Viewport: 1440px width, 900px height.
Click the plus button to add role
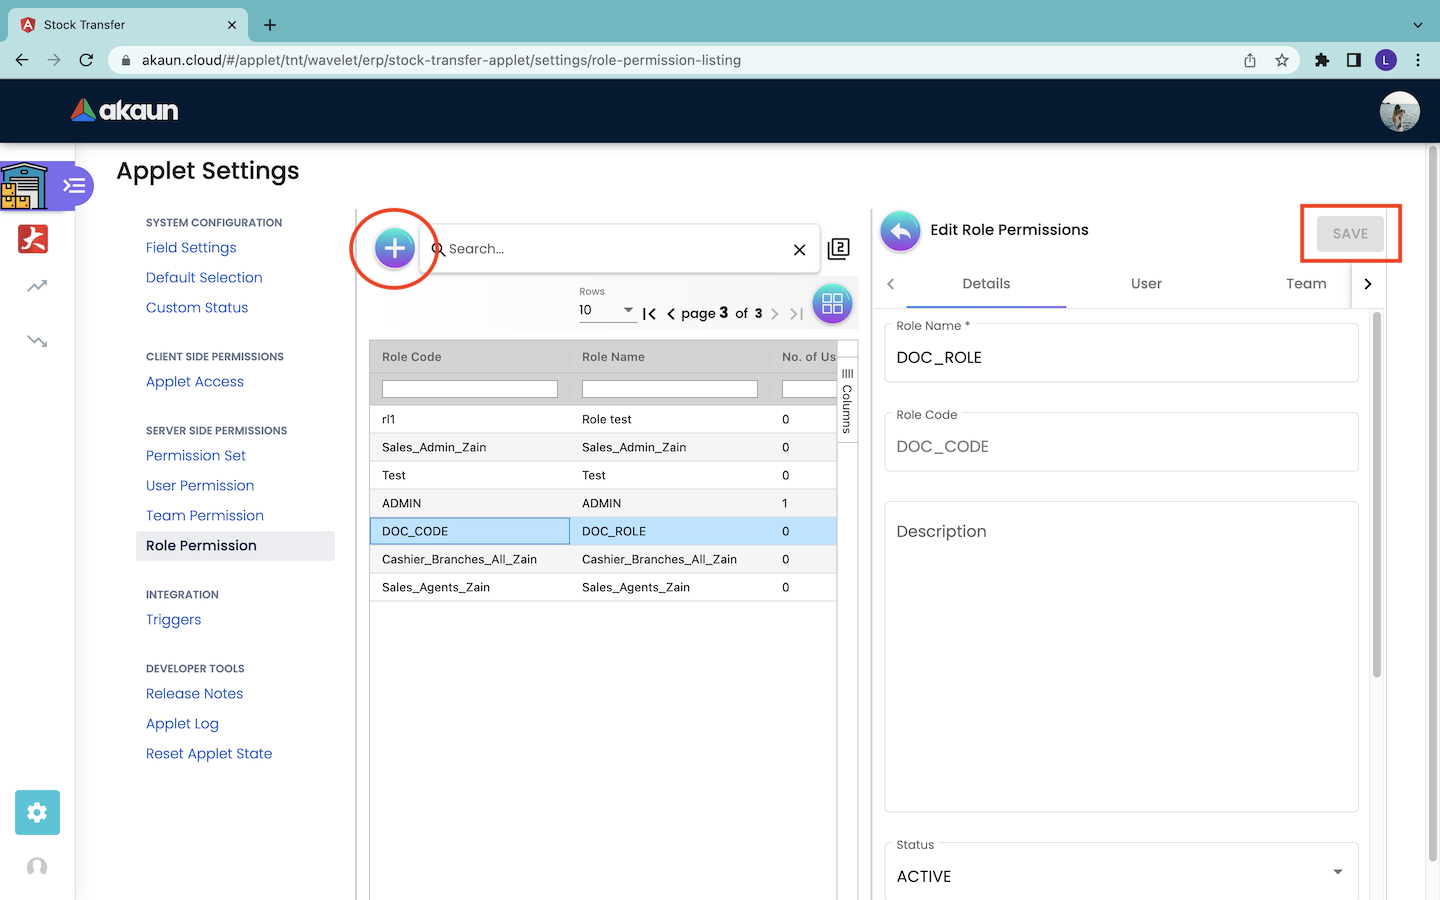(x=394, y=248)
